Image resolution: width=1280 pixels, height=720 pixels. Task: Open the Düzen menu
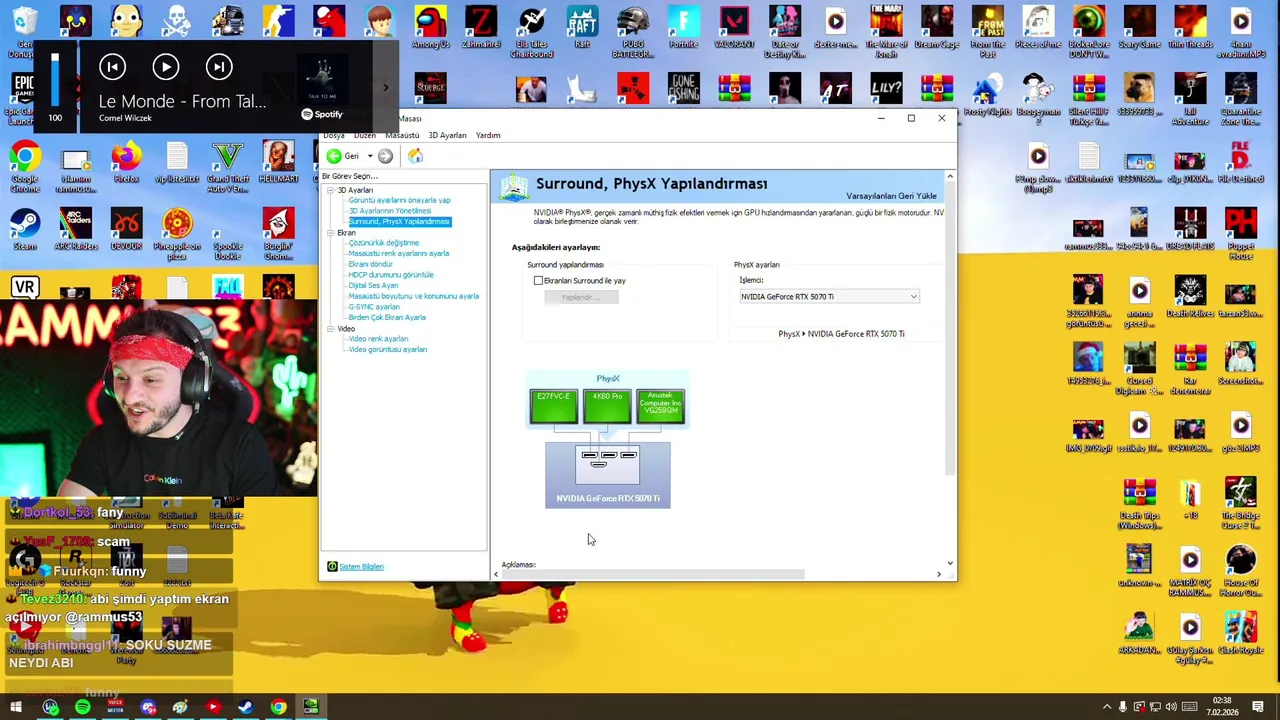(x=364, y=135)
